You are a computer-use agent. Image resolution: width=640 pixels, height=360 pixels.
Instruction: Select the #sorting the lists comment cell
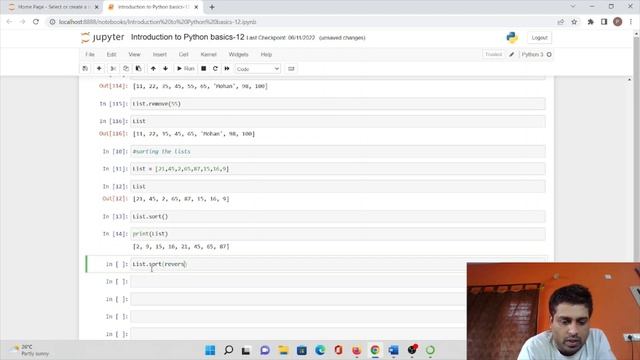pyautogui.click(x=338, y=151)
